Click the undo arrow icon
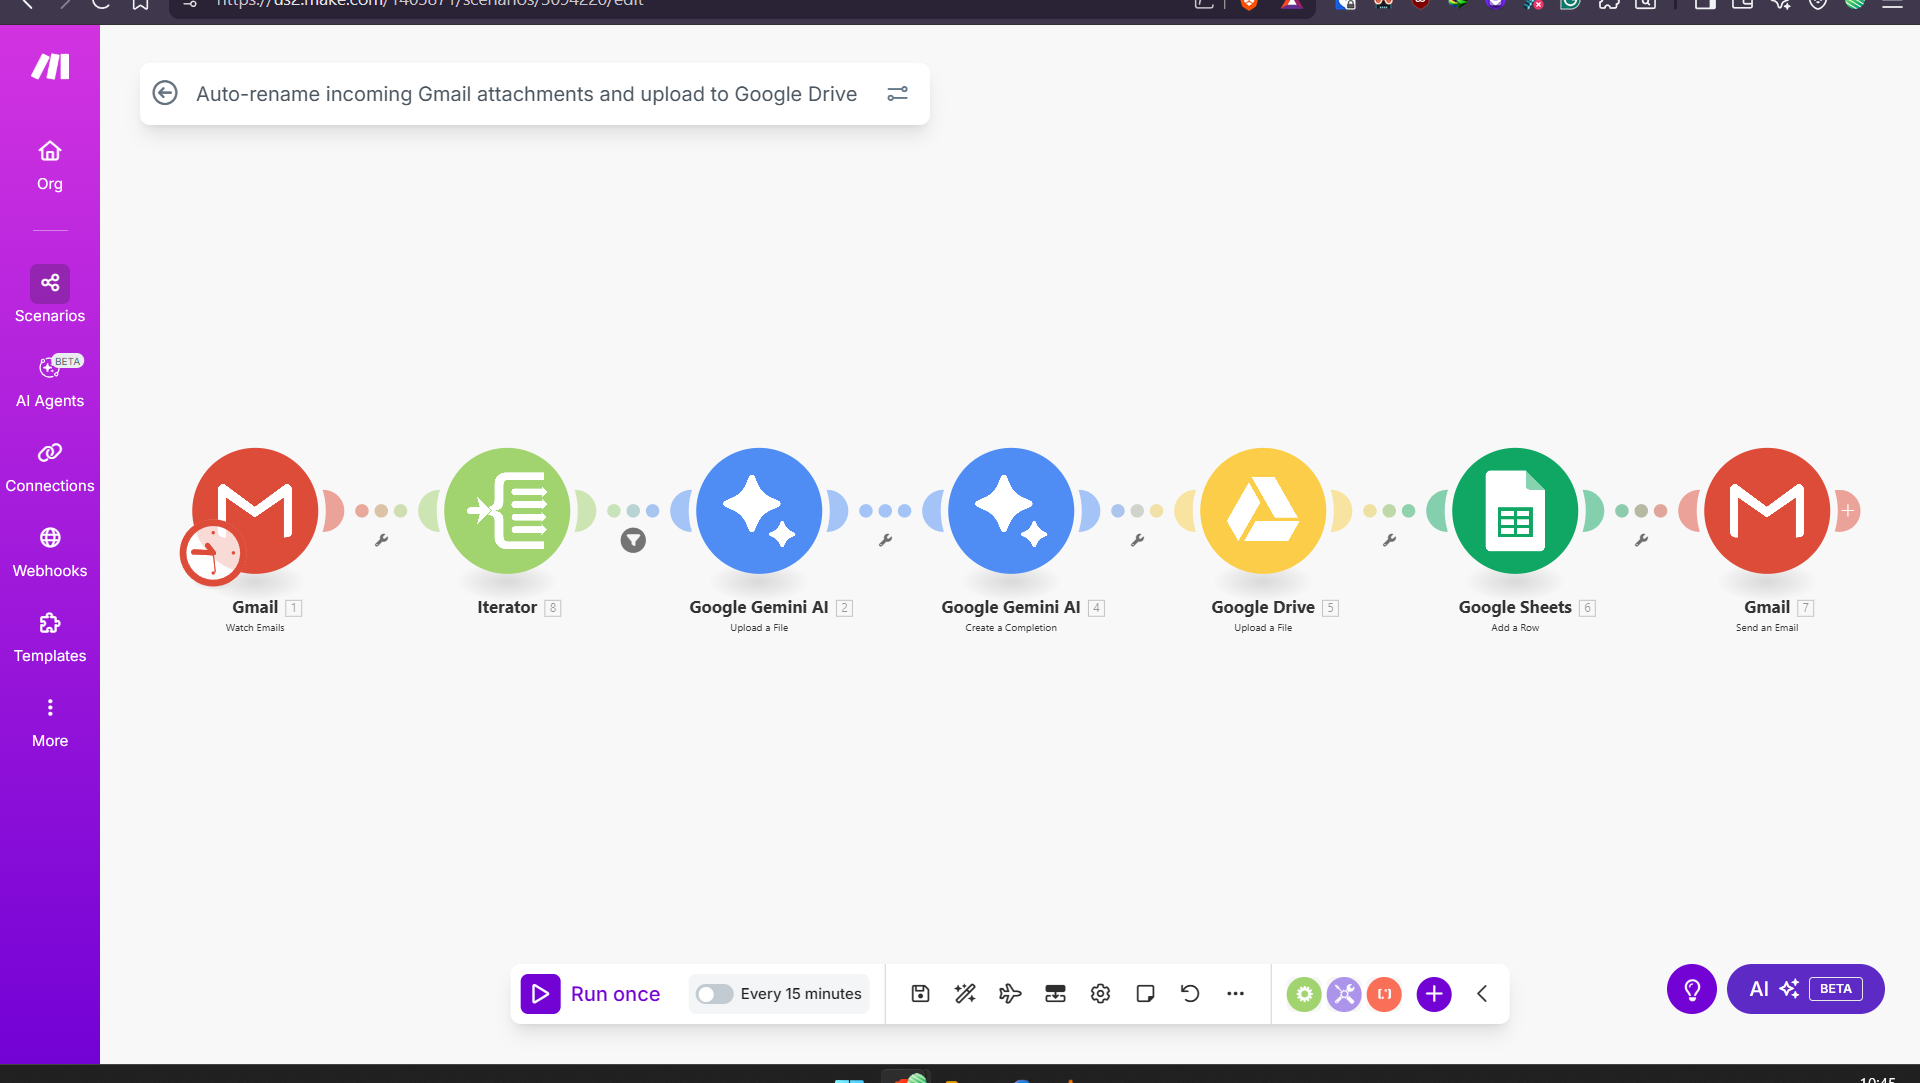The width and height of the screenshot is (1920, 1083). (x=1190, y=994)
